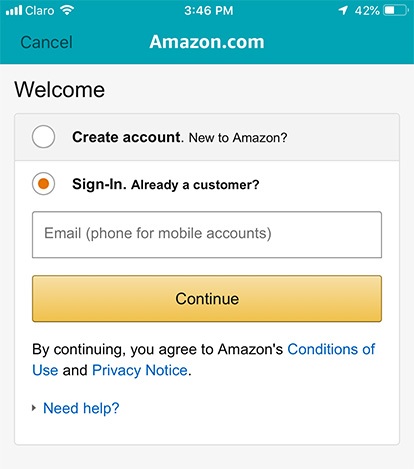The width and height of the screenshot is (414, 469).
Task: Tap the location services arrow icon
Action: (x=343, y=10)
